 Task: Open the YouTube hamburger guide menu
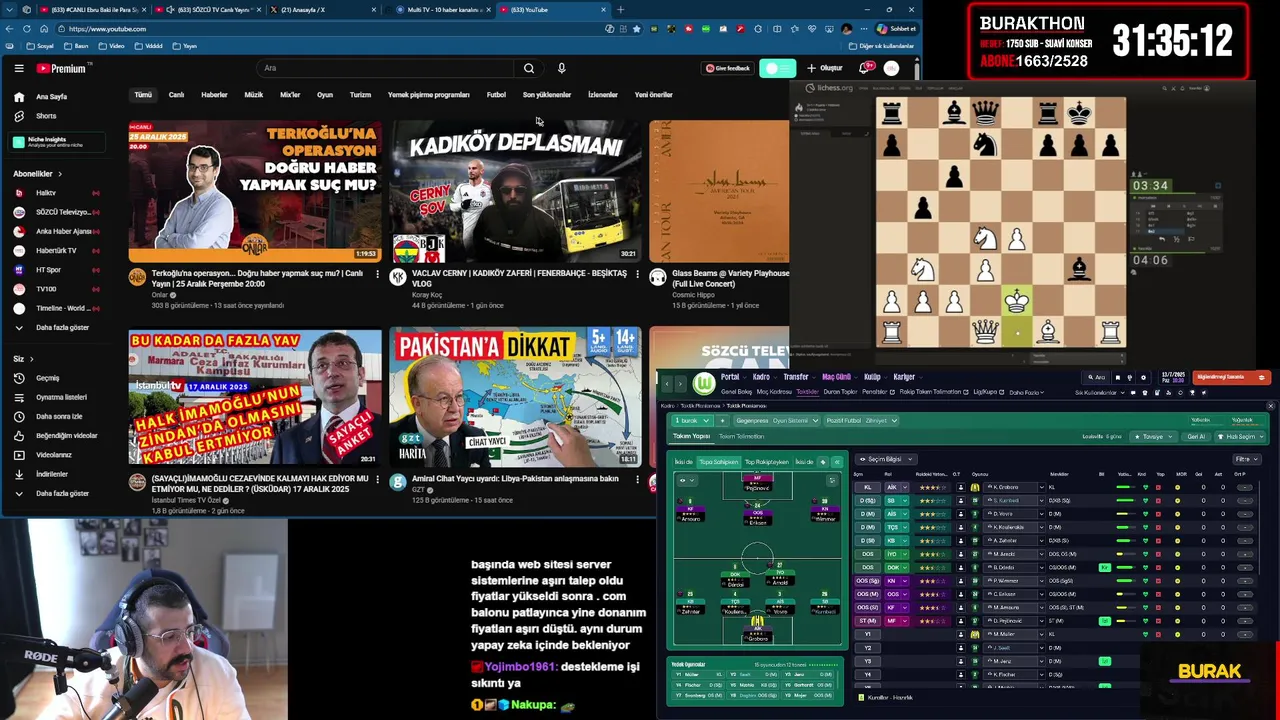(x=19, y=68)
